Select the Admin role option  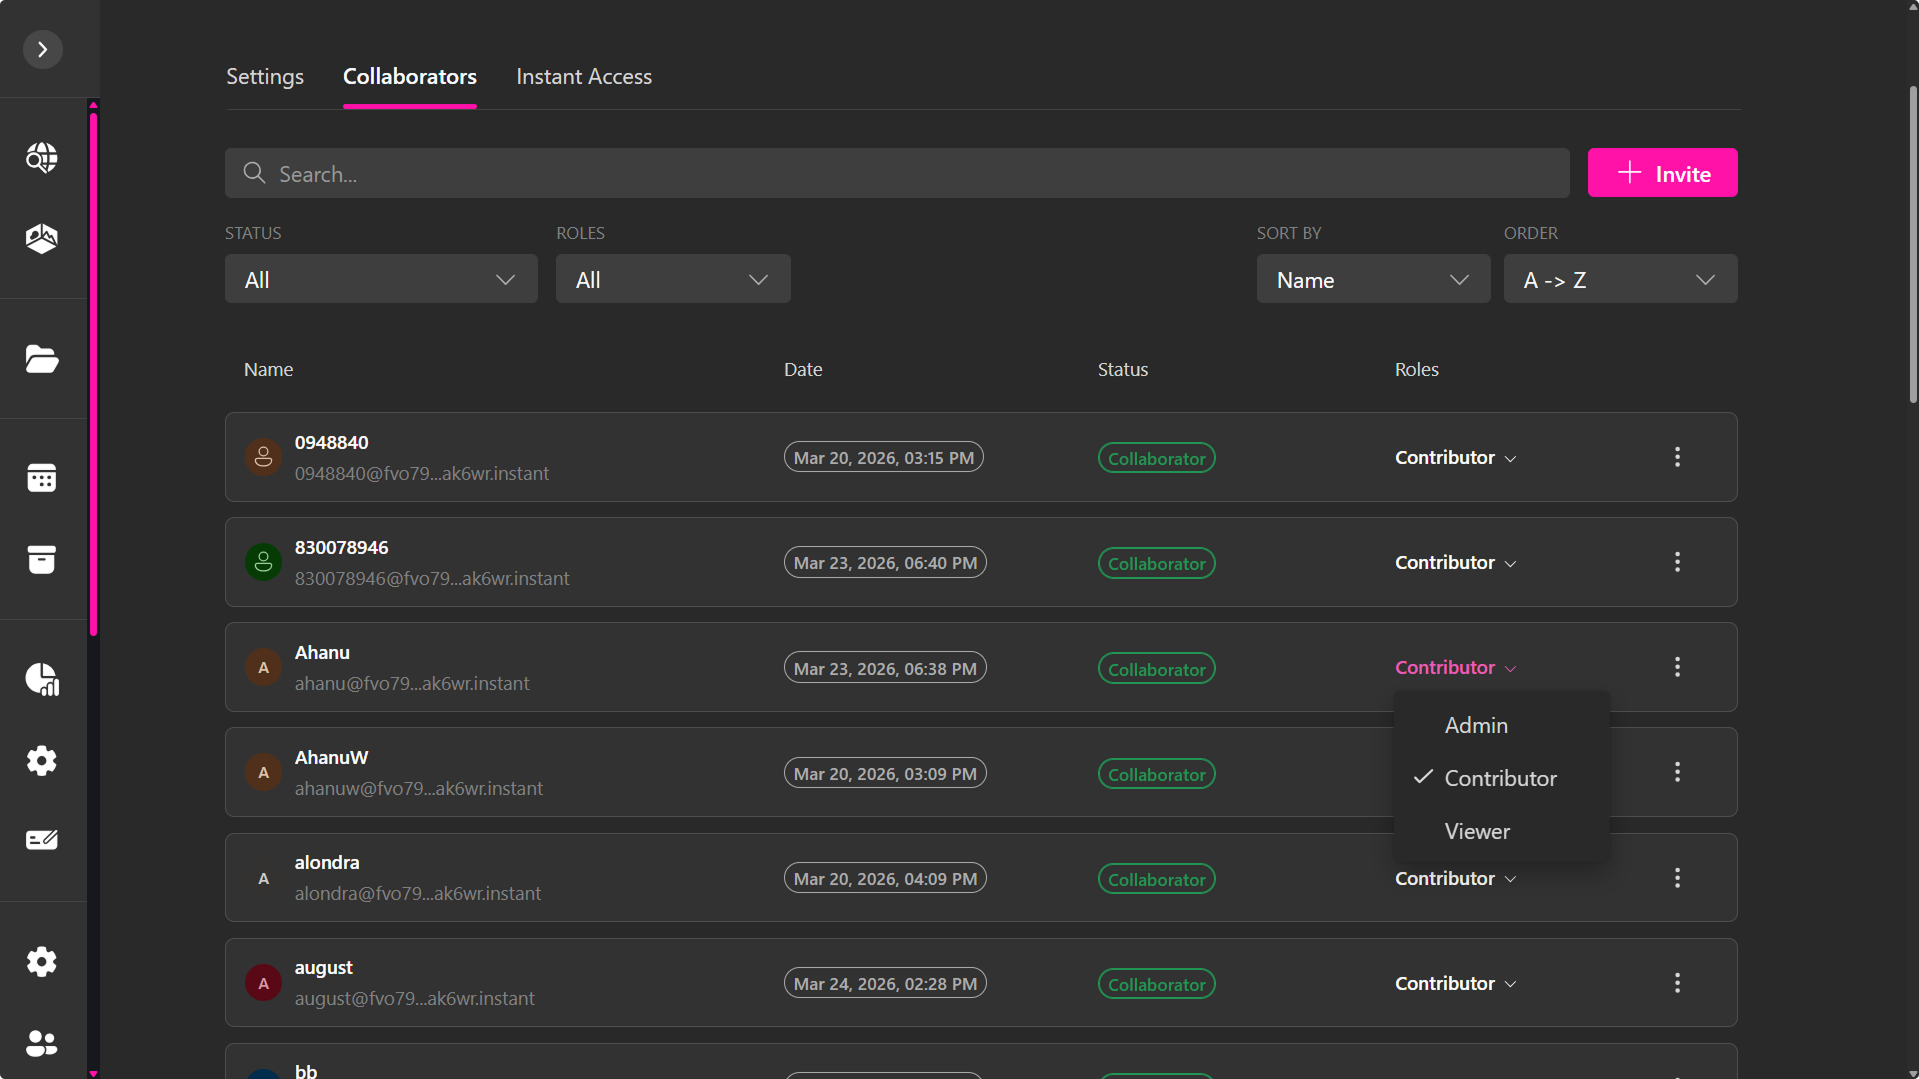(x=1476, y=725)
